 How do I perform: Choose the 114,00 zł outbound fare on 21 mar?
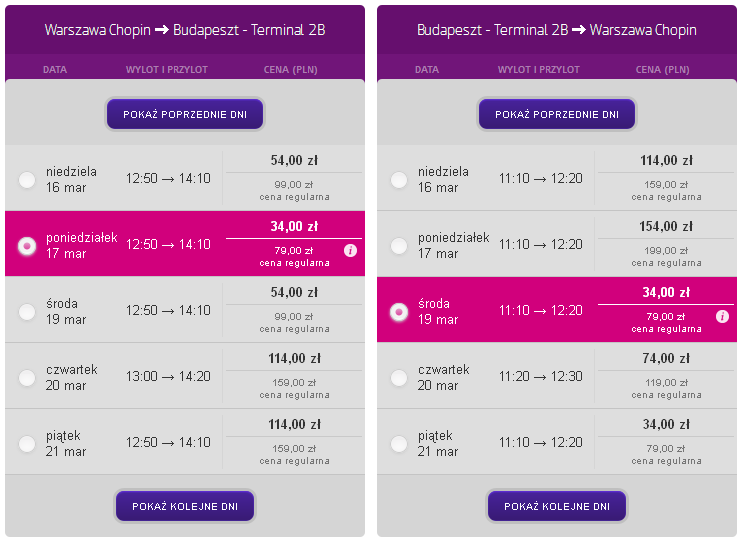294,424
